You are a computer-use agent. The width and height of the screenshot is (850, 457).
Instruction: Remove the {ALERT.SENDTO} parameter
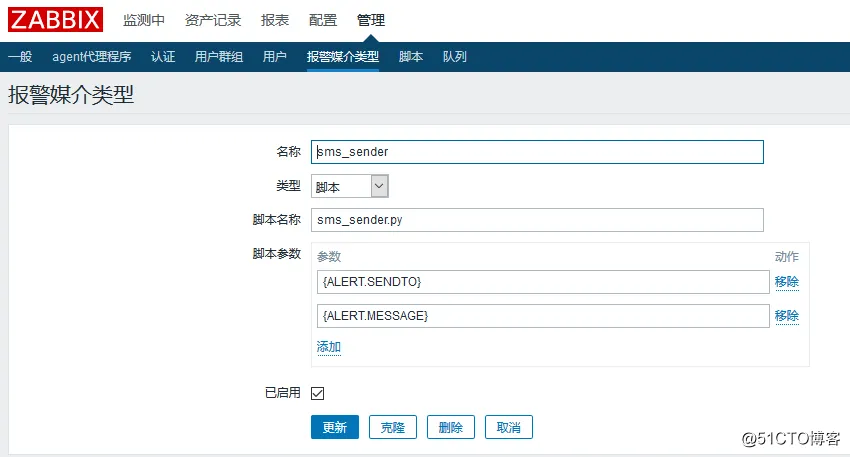[x=786, y=282]
